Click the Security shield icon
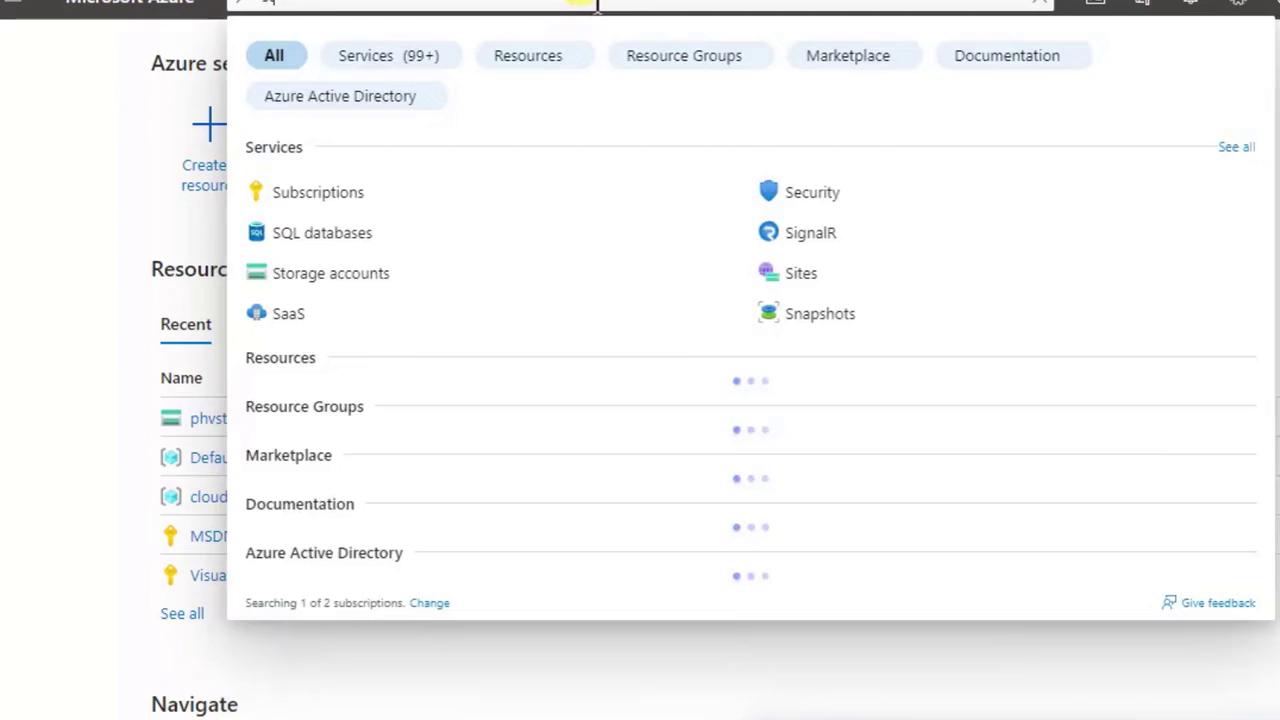Viewport: 1280px width, 720px height. click(768, 191)
